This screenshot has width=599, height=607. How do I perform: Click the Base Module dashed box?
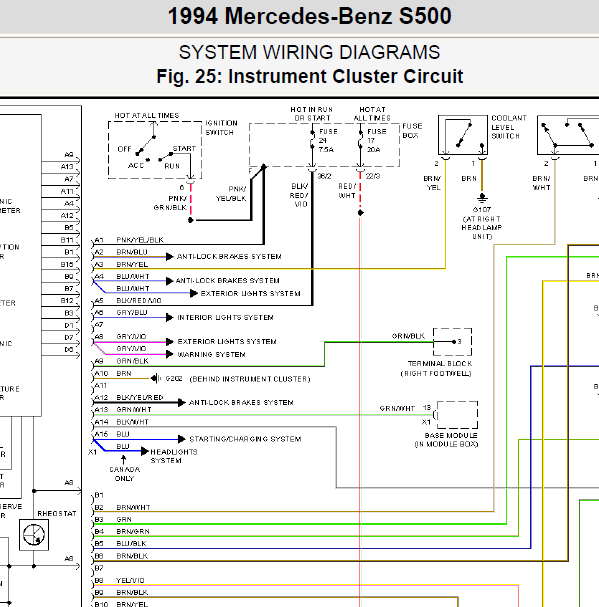point(457,415)
